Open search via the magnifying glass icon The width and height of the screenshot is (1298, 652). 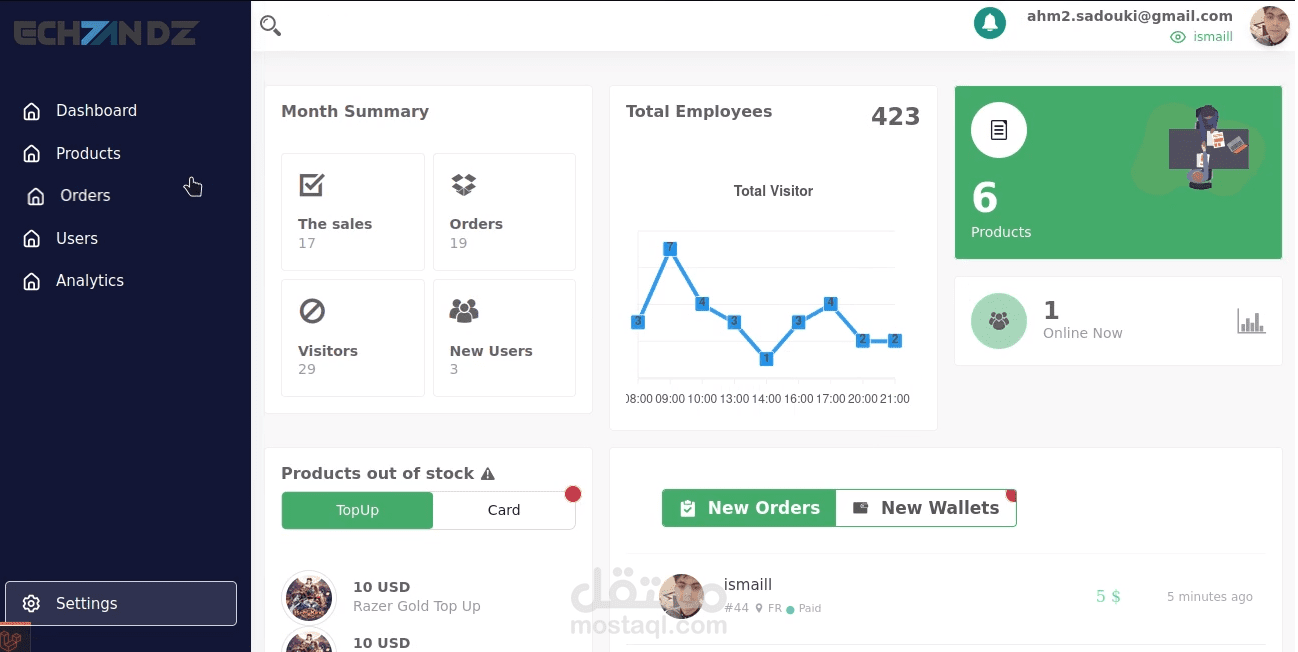point(270,26)
